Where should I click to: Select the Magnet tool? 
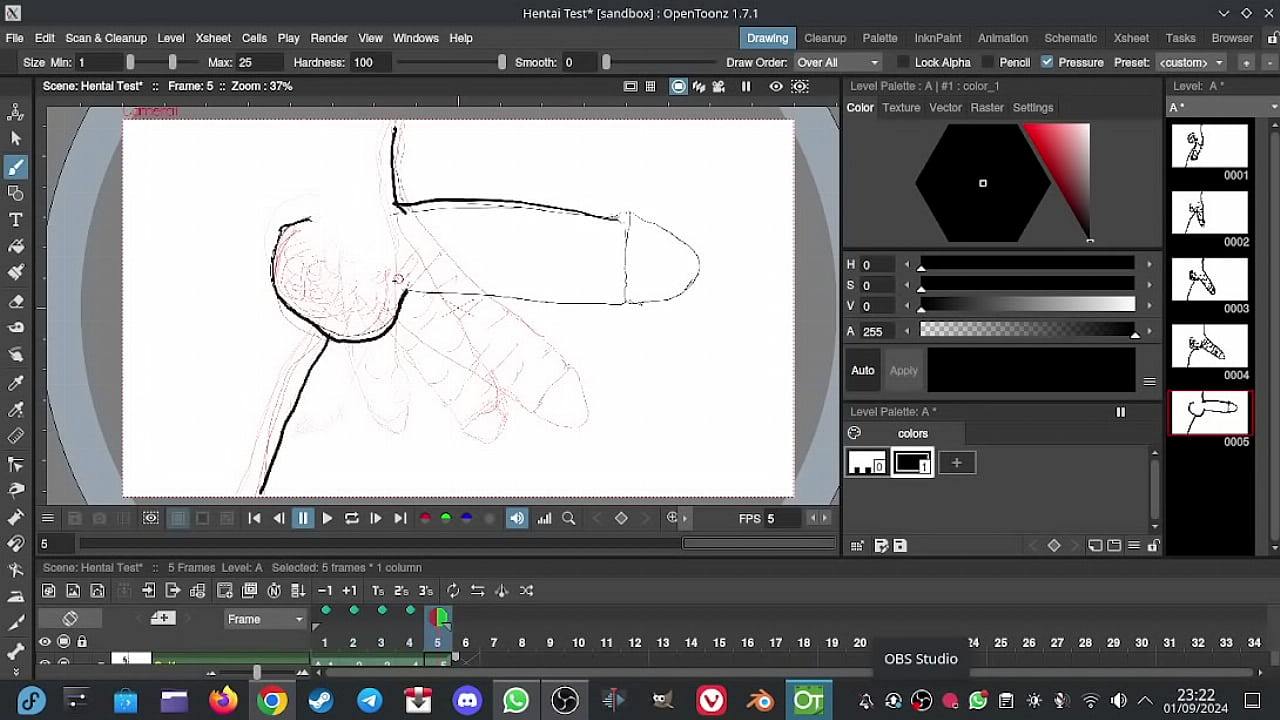[x=16, y=544]
